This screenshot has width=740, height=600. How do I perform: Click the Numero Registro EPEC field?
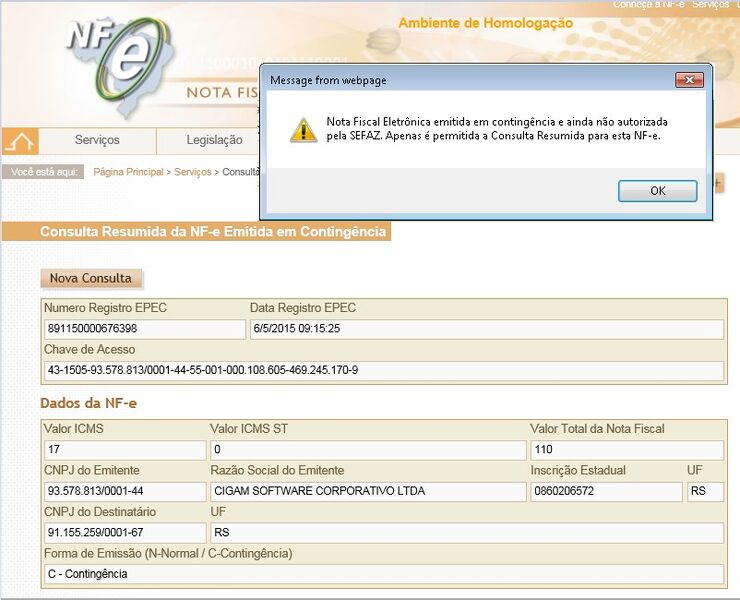click(145, 329)
